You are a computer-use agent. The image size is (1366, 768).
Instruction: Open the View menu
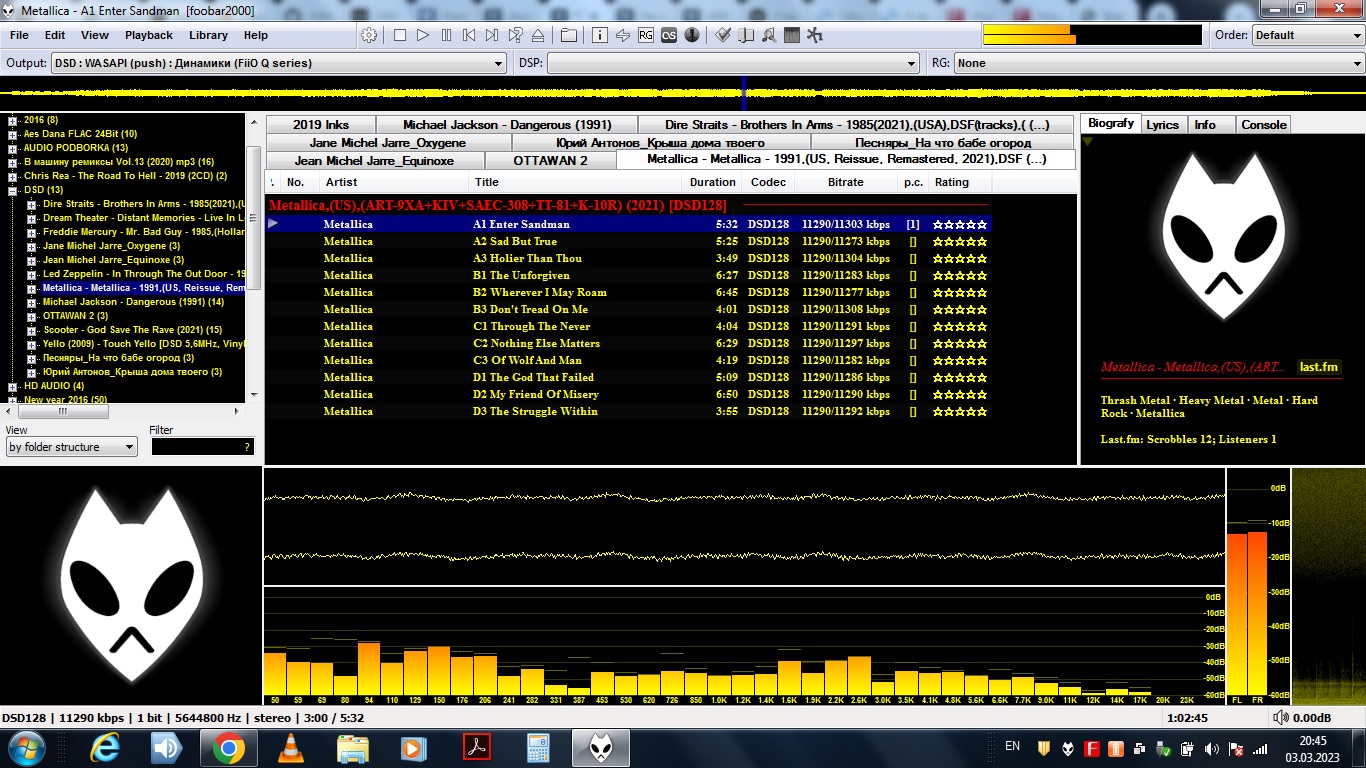pos(95,35)
